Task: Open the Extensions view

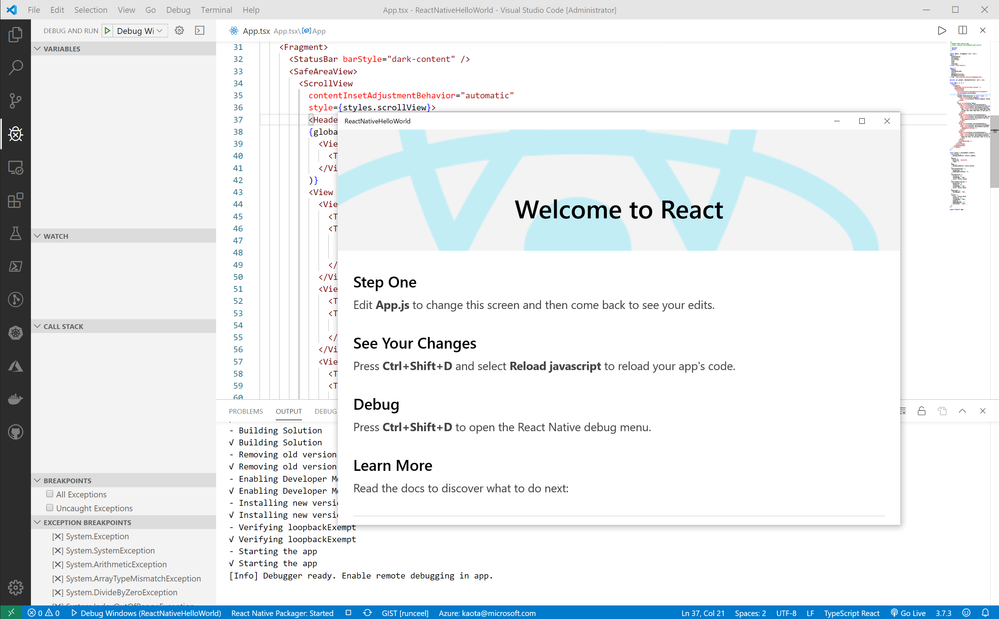Action: 15,201
